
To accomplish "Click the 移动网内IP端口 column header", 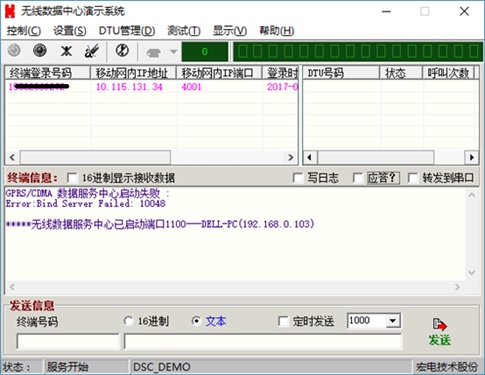I will pos(219,73).
